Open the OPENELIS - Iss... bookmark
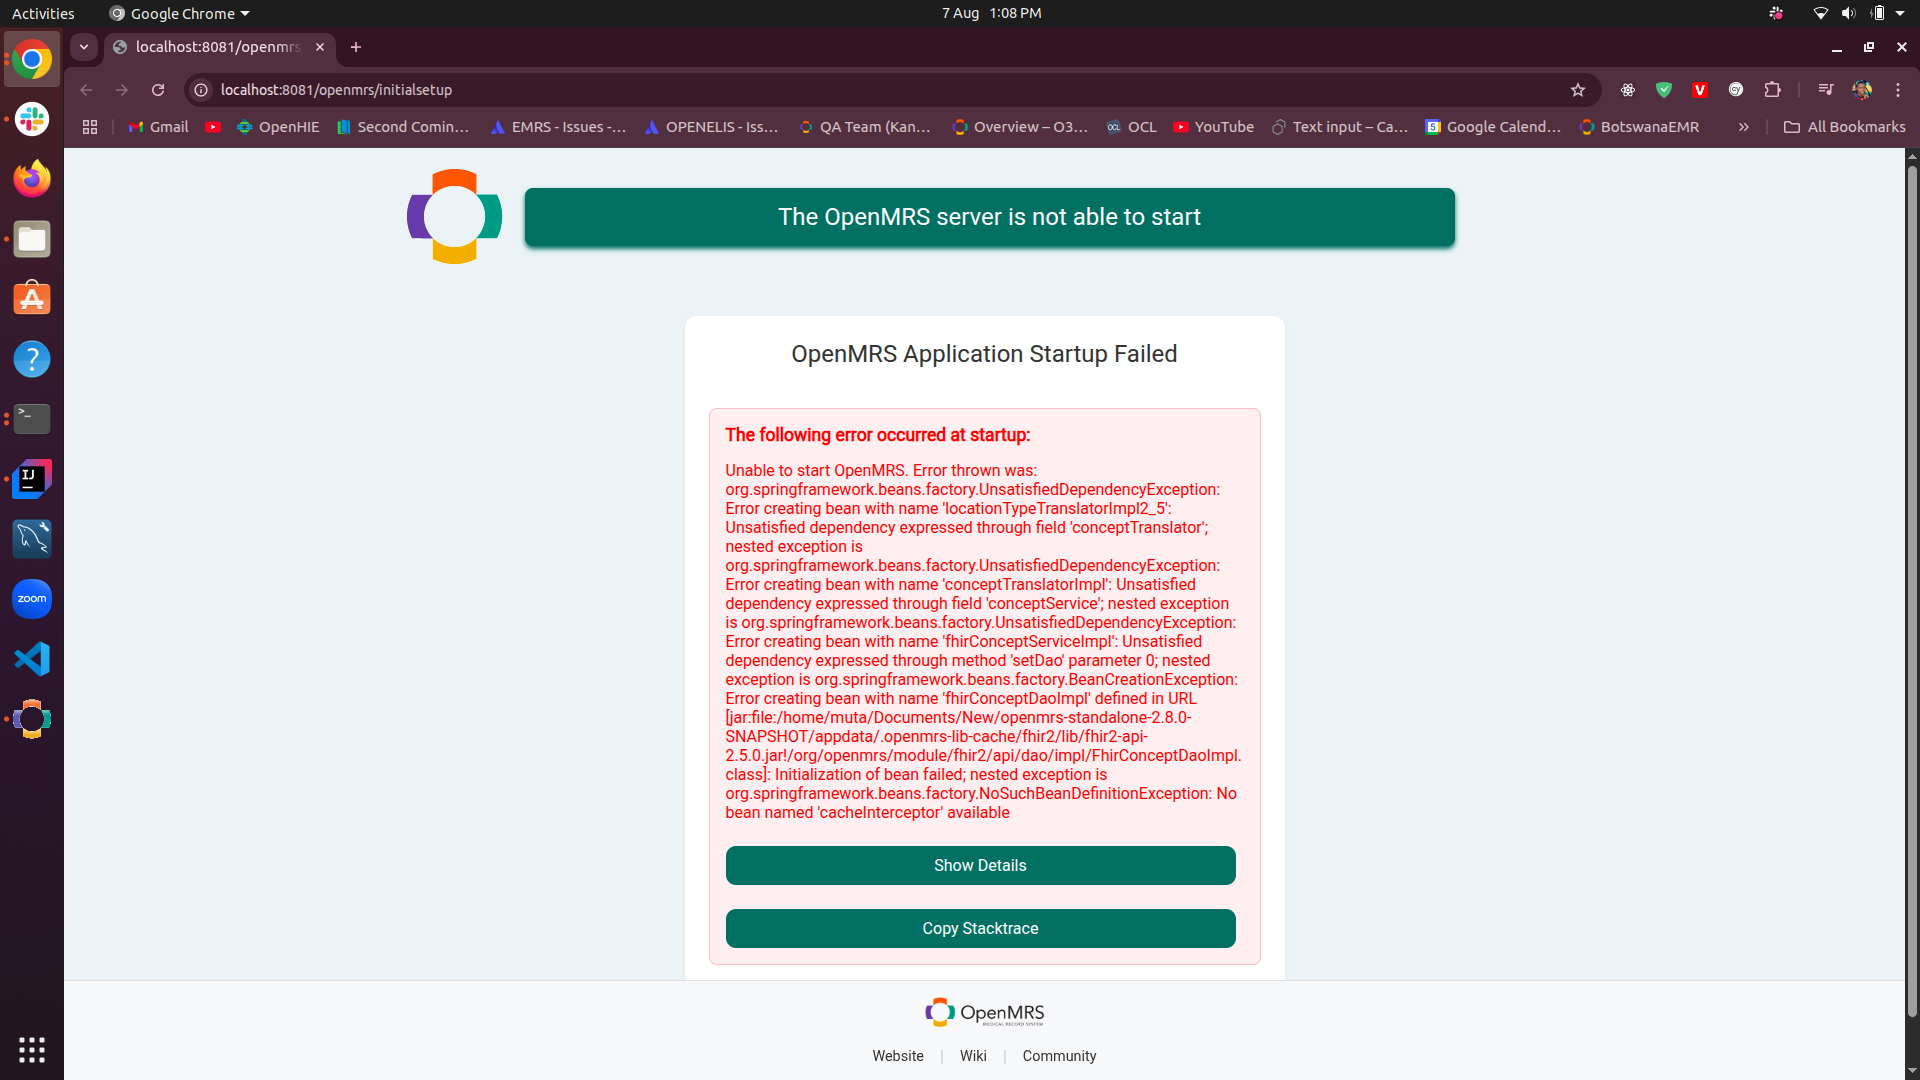Image resolution: width=1920 pixels, height=1080 pixels. pyautogui.click(x=711, y=127)
